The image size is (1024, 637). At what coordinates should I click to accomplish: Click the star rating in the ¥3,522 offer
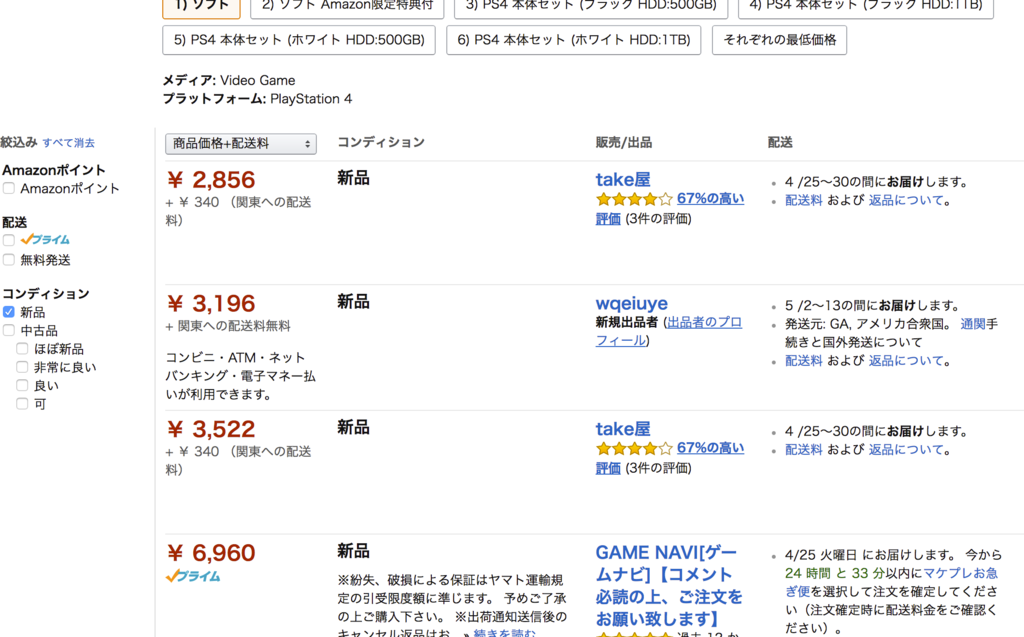pos(633,449)
